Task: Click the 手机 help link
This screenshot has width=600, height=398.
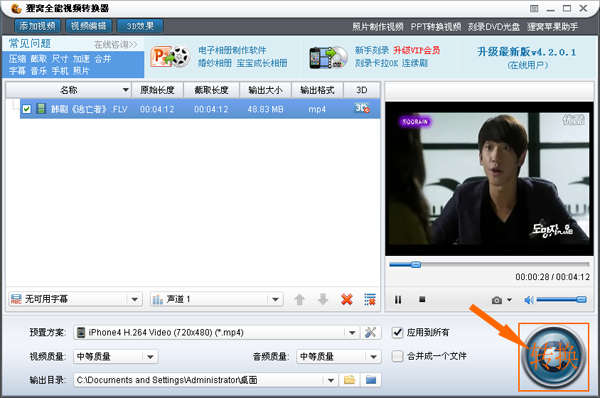Action: [x=60, y=71]
